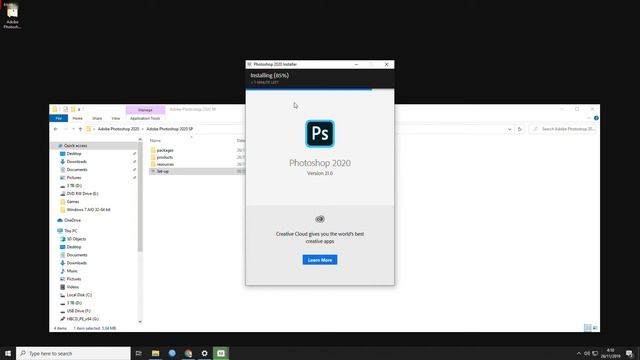Open the products folder
Screen dimensions: 640x360
pyautogui.click(x=164, y=157)
